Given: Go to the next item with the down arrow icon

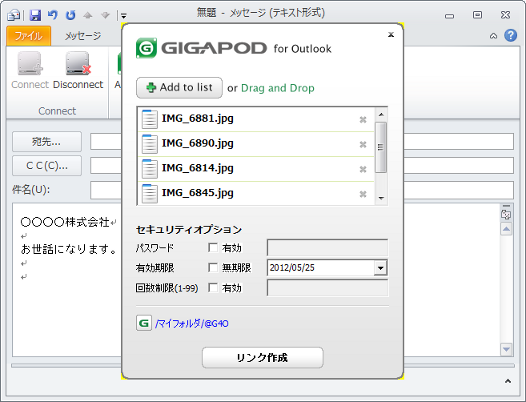Looking at the screenshot, I should (105, 15).
